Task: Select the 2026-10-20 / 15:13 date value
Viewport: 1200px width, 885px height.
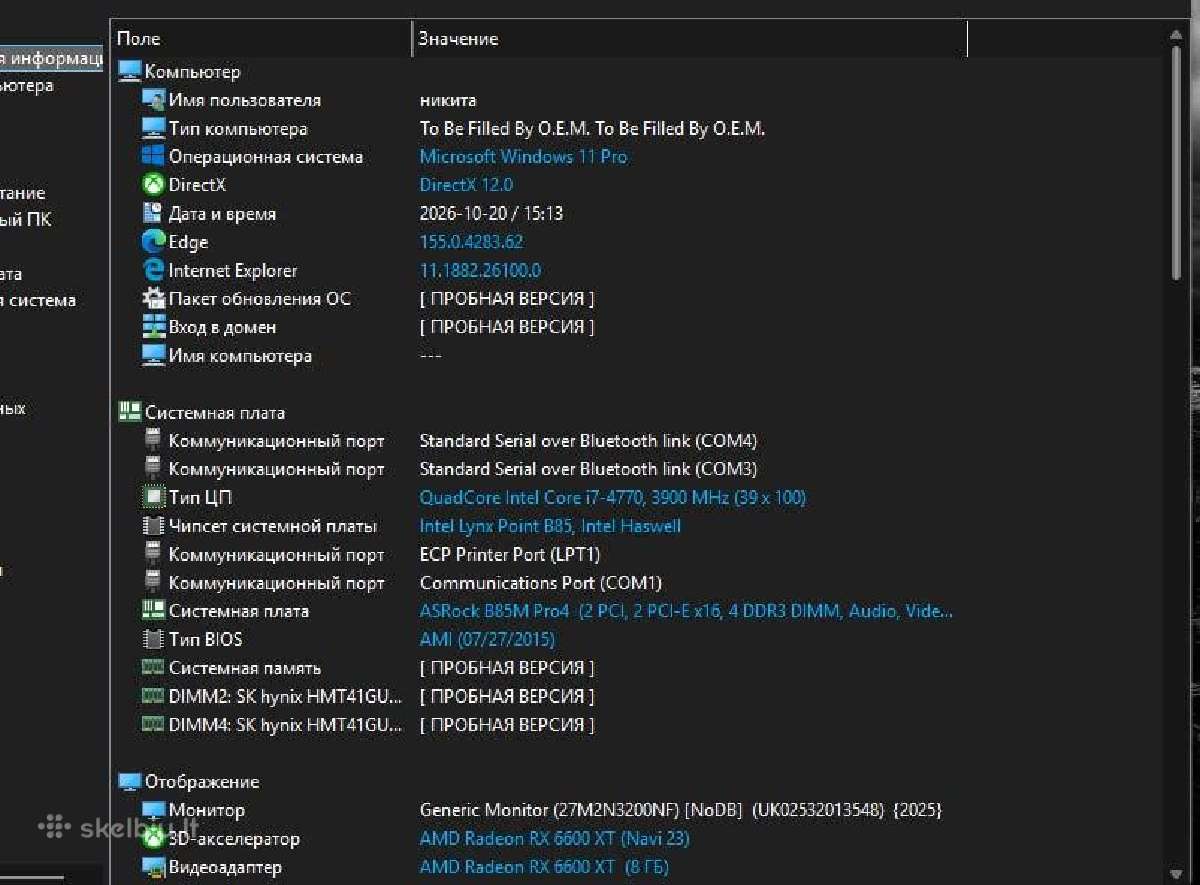Action: point(491,214)
